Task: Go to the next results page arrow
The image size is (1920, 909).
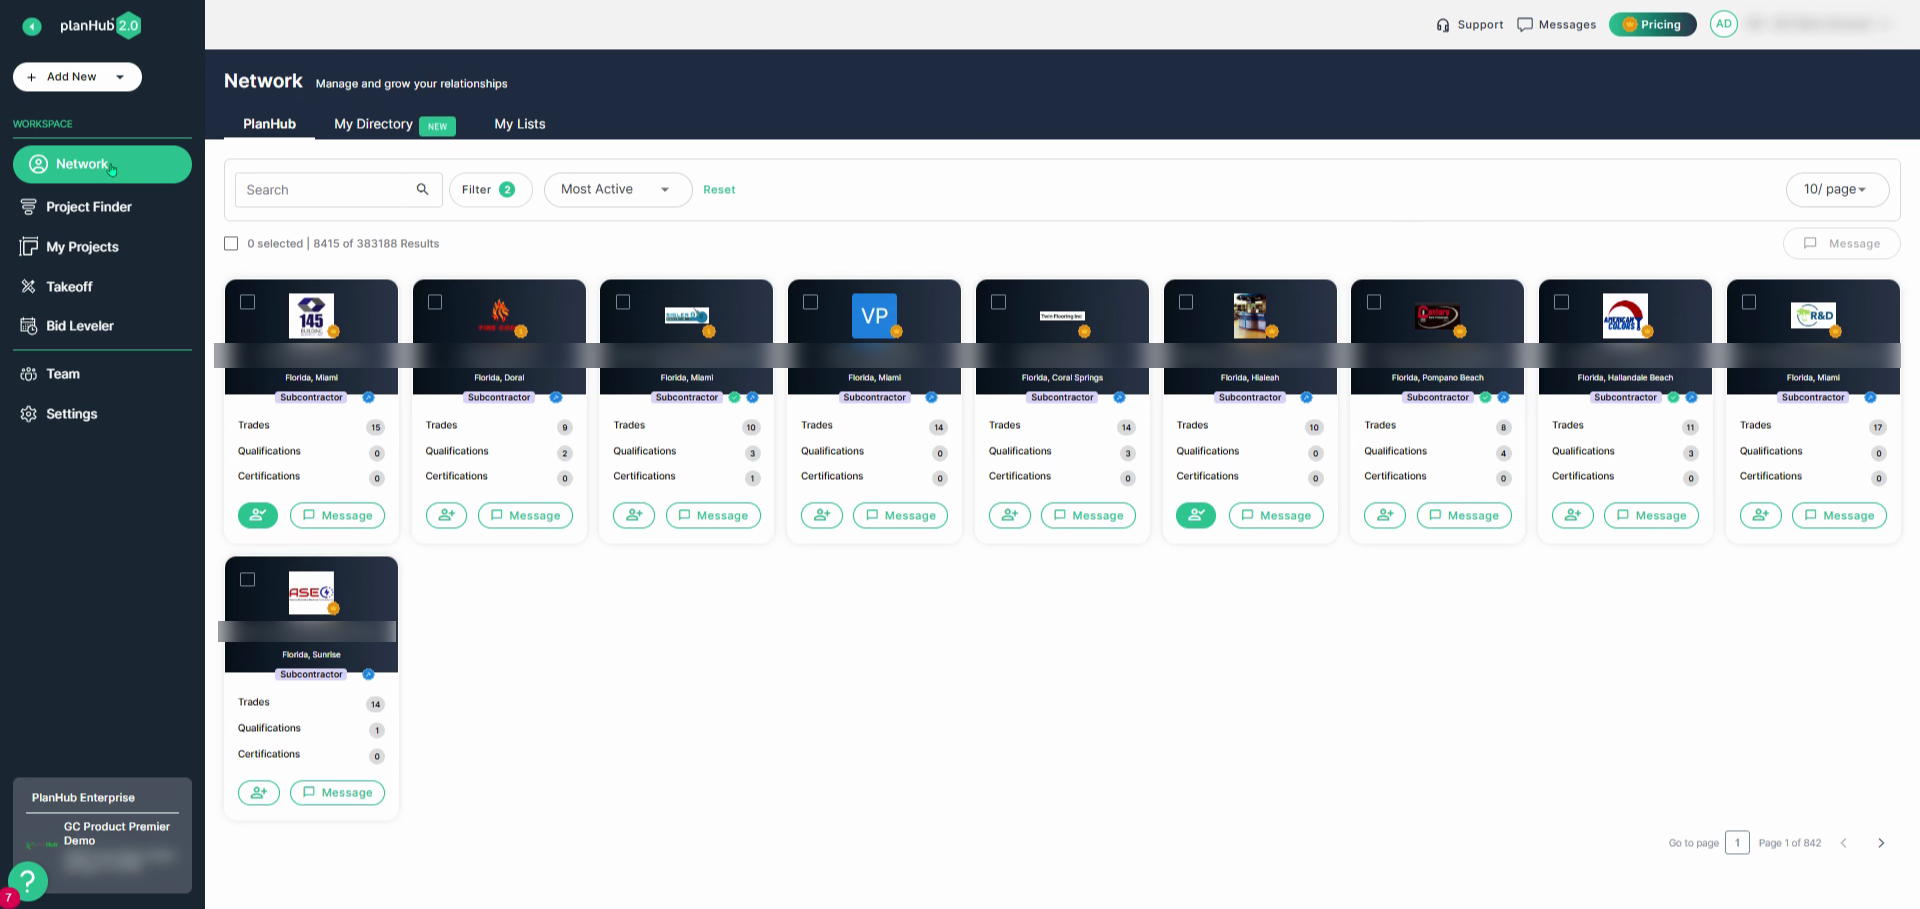Action: (1881, 843)
